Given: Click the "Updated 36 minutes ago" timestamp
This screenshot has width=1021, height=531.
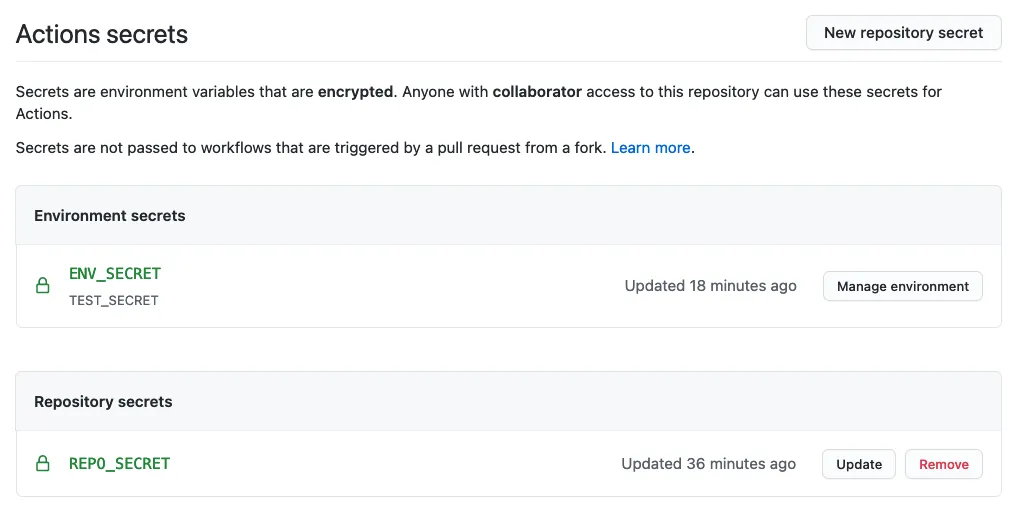Looking at the screenshot, I should click(x=708, y=464).
